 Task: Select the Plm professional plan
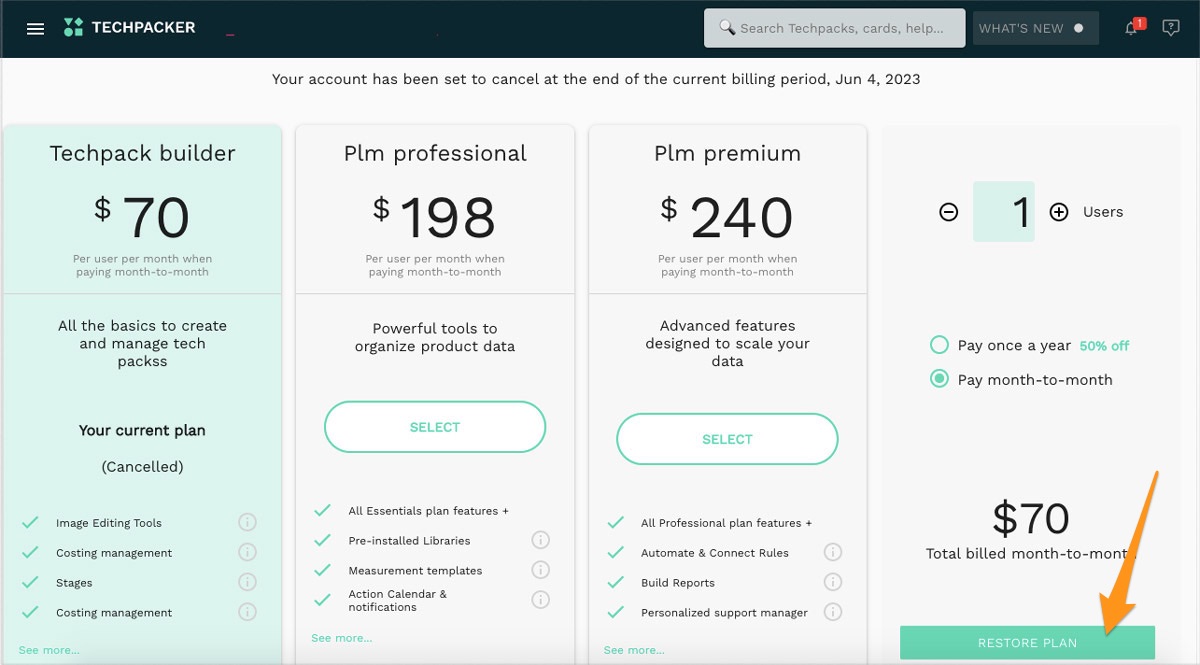435,427
